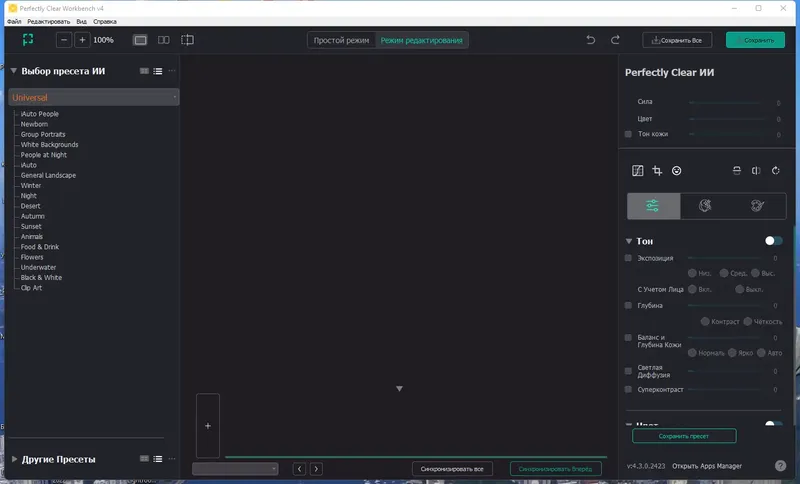The height and width of the screenshot is (484, 800).
Task: Click the green fit-to-screen icon
Action: (x=28, y=40)
